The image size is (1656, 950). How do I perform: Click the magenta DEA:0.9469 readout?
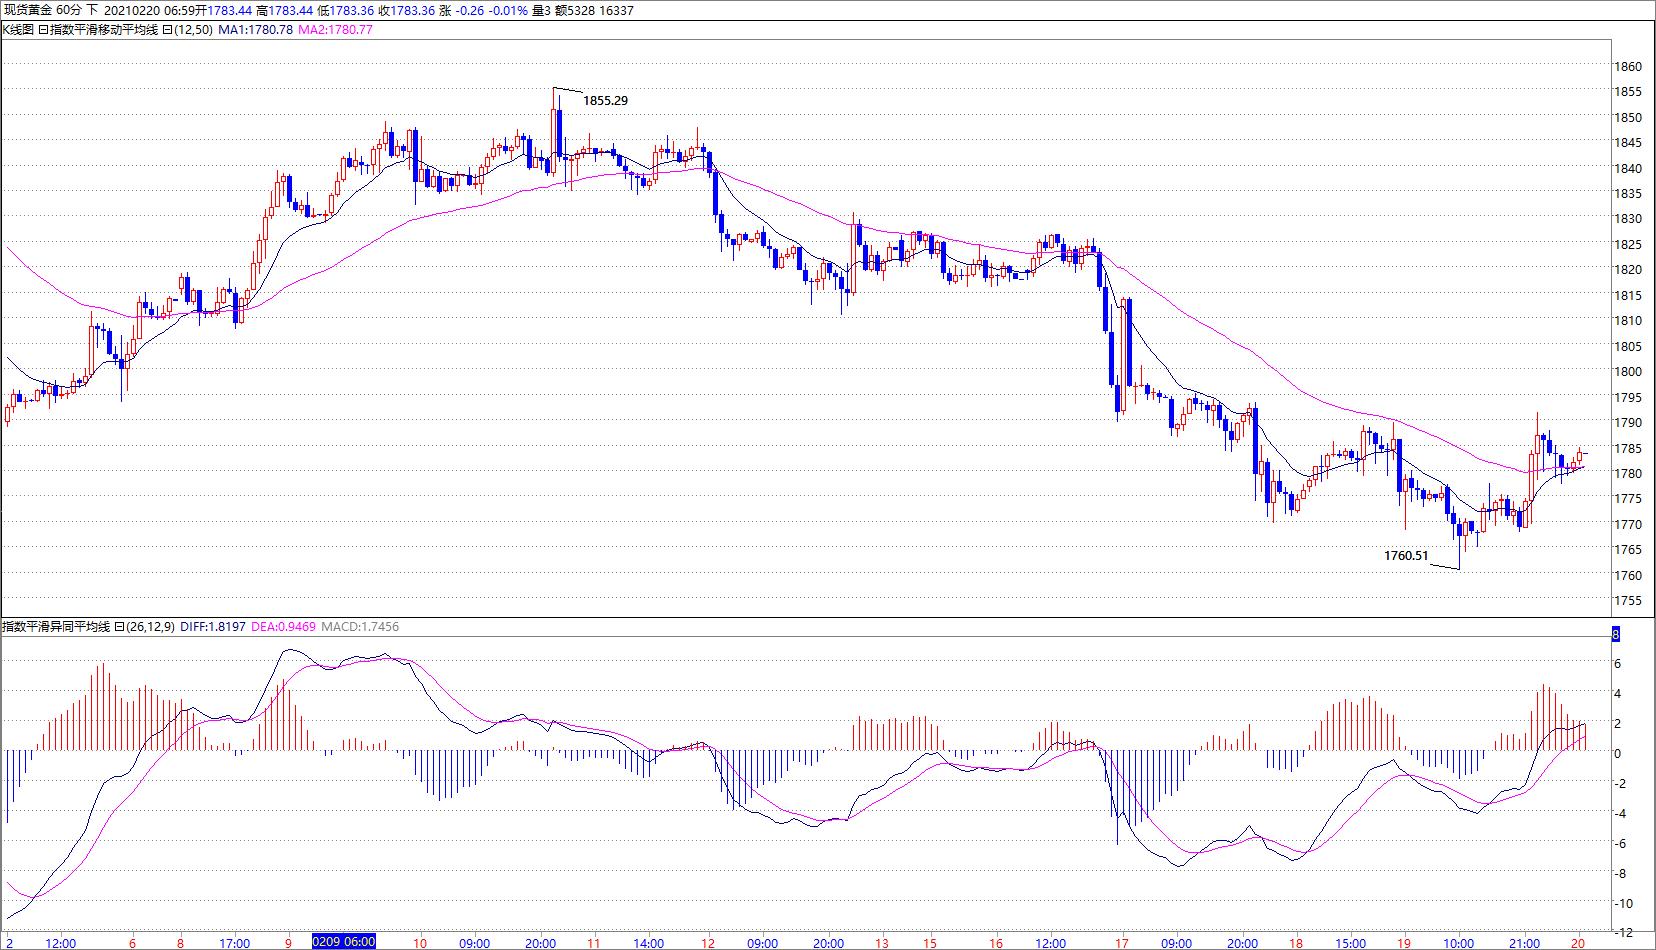[x=284, y=627]
